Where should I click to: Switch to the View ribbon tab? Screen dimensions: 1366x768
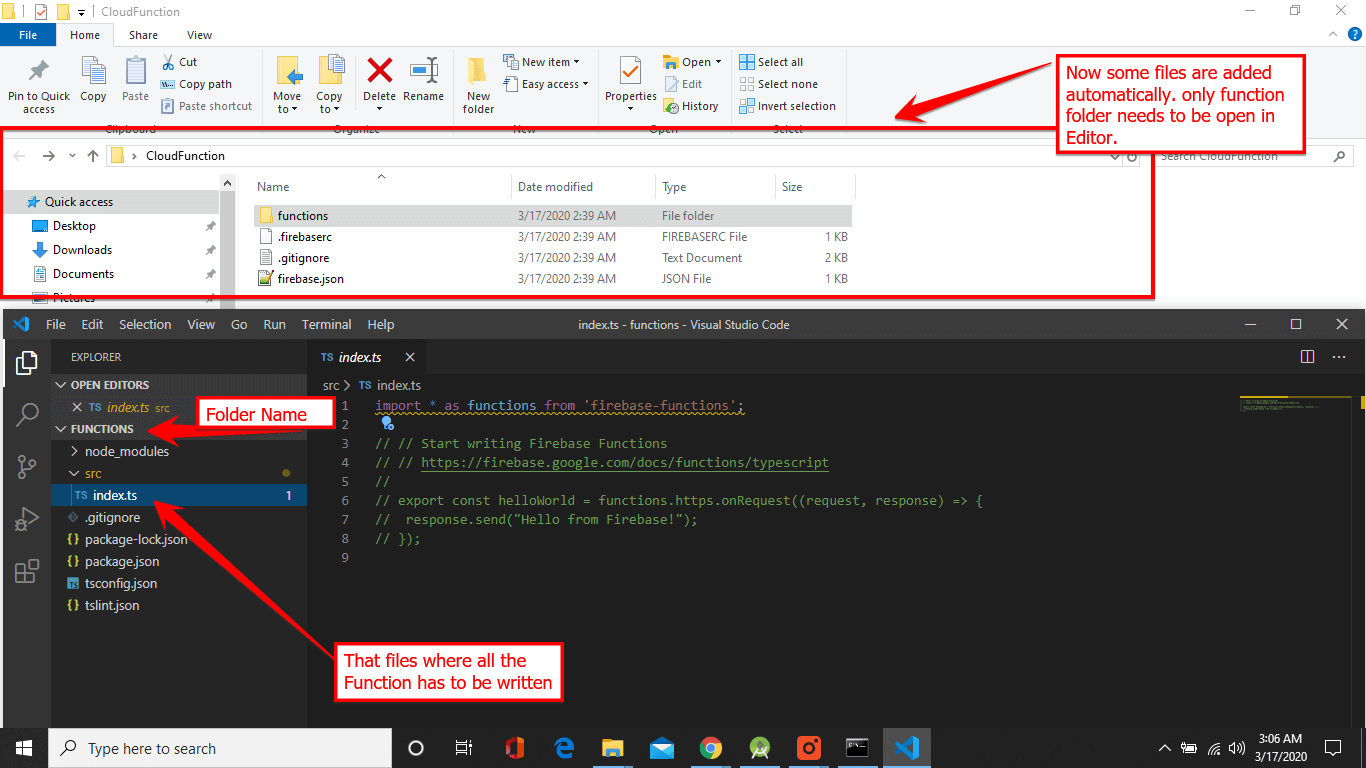199,35
